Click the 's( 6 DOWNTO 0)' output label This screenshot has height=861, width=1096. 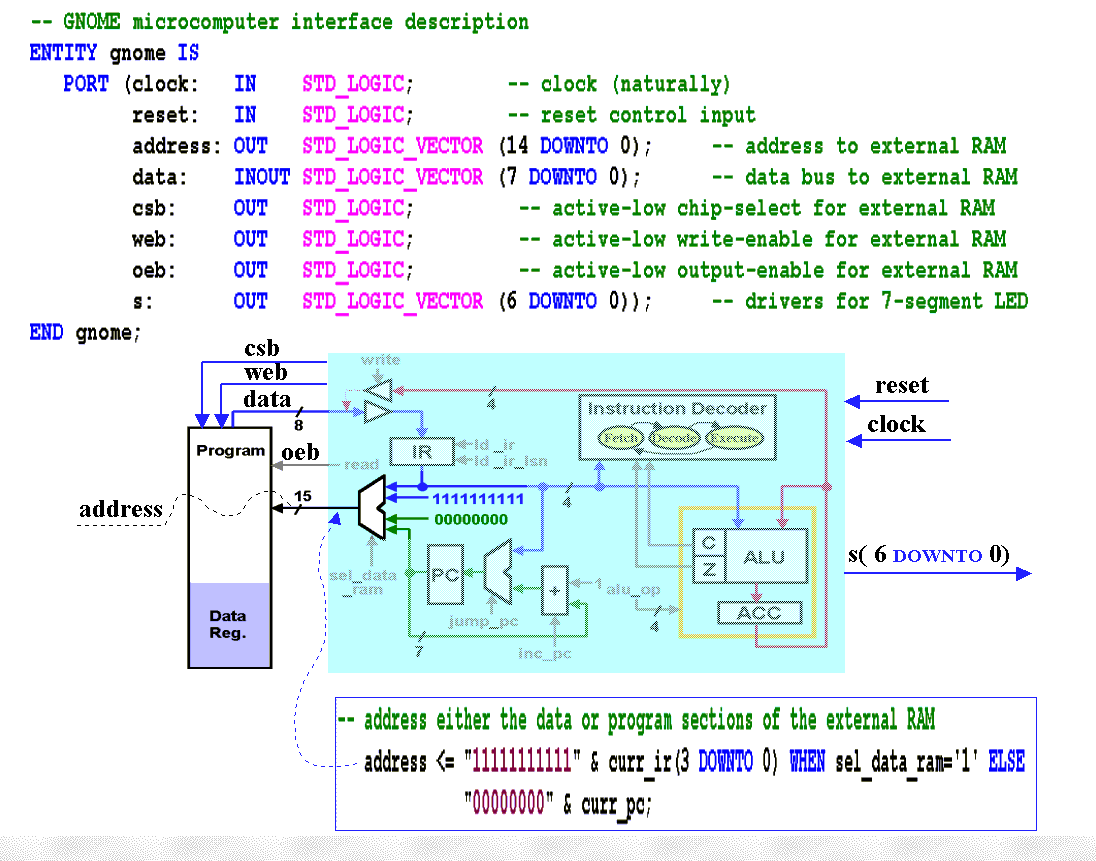[929, 555]
